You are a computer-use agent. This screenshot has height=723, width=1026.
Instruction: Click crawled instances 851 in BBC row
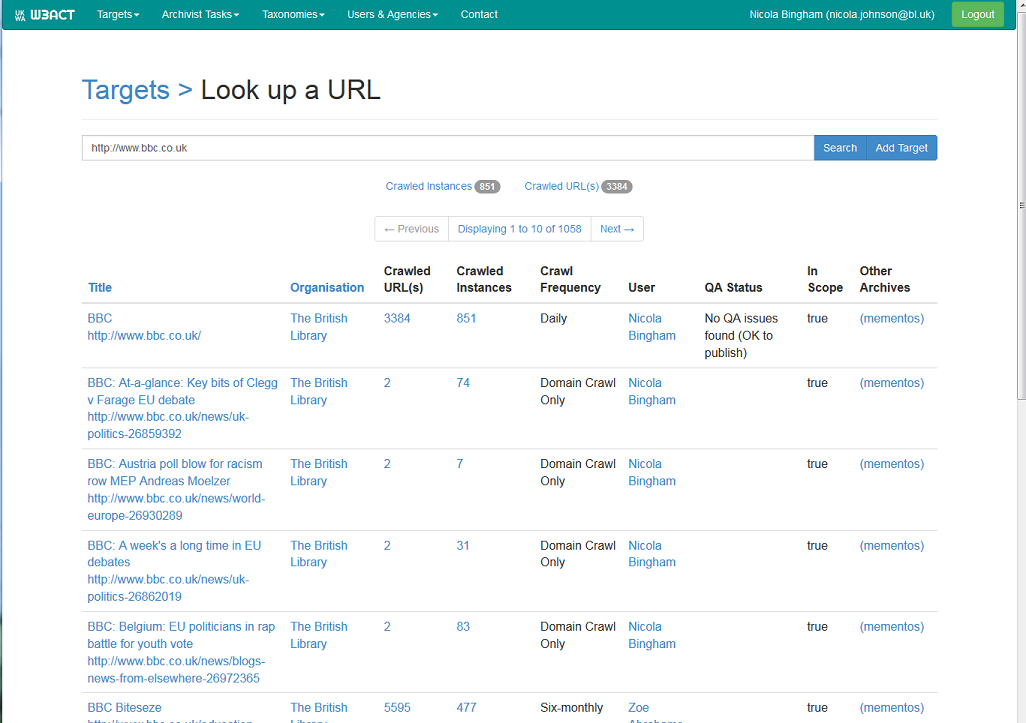point(466,319)
